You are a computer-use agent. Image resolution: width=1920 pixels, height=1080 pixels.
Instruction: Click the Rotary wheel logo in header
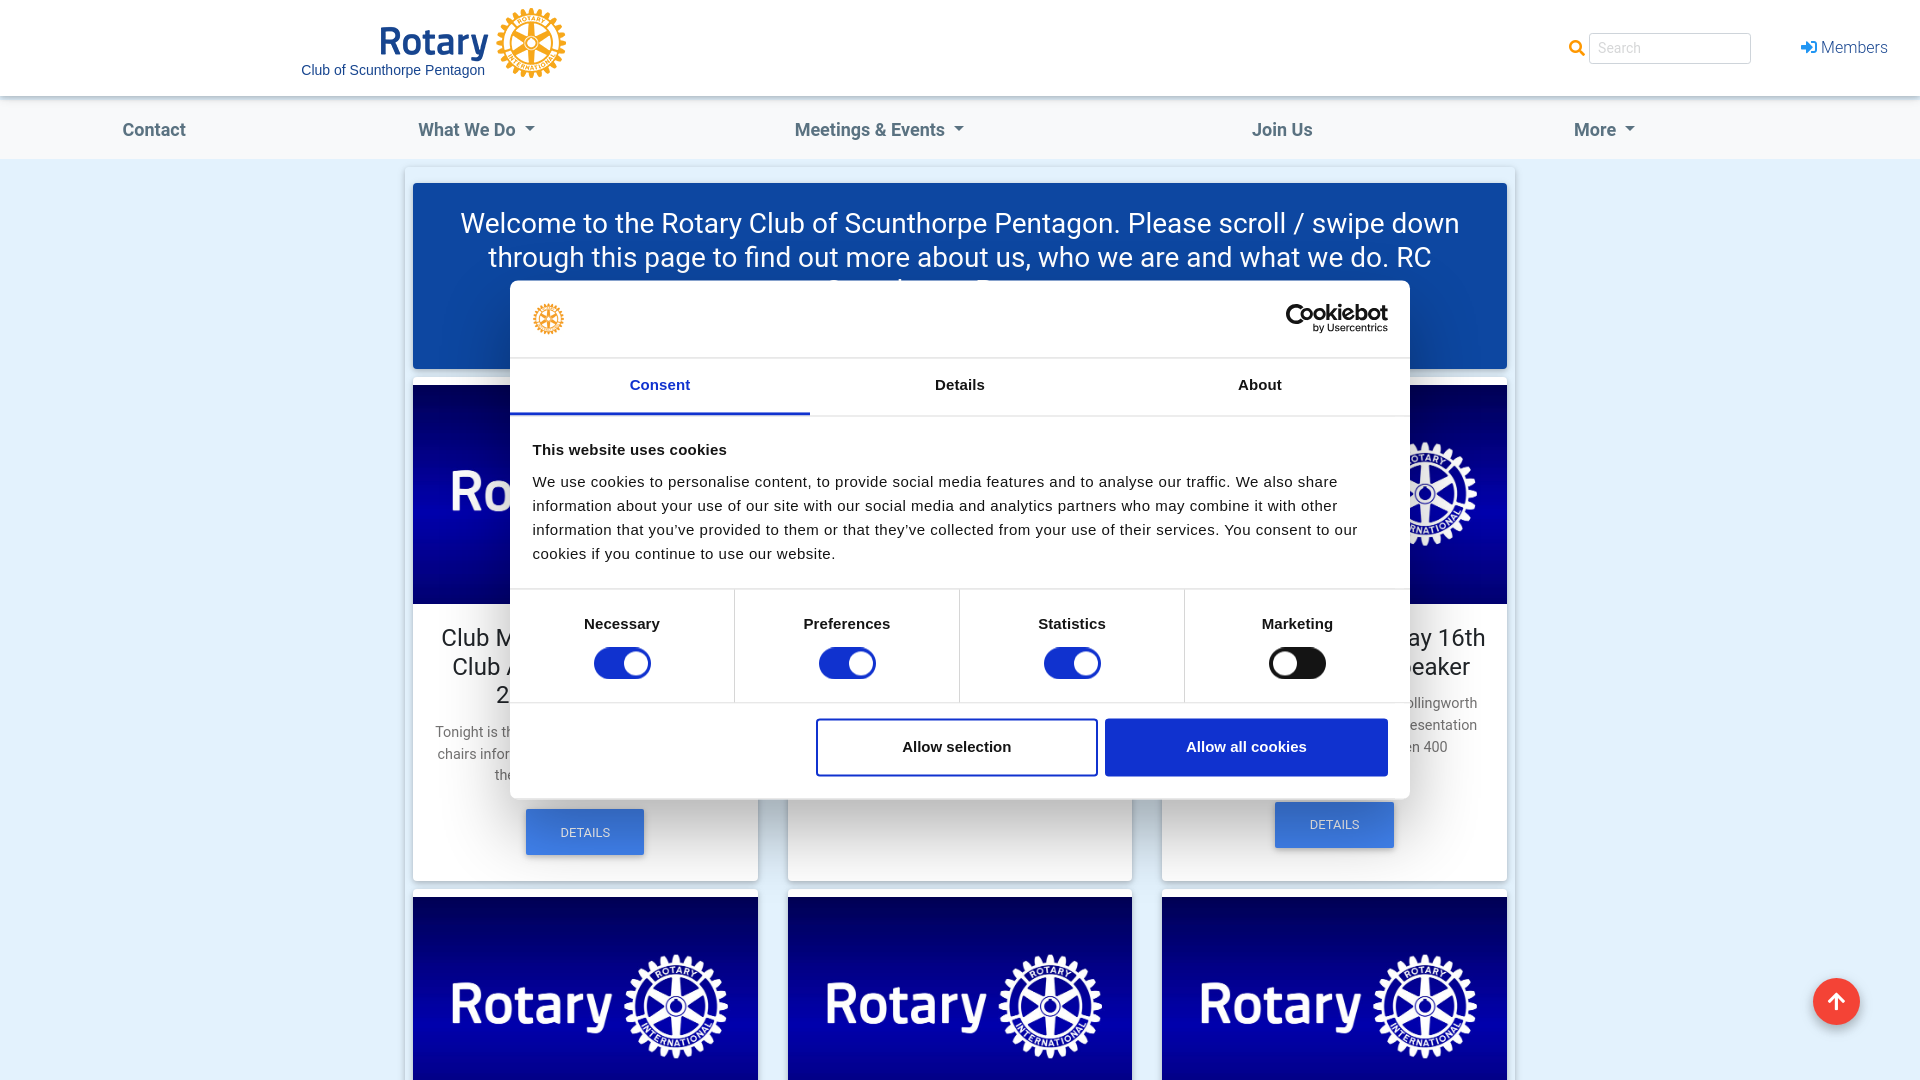[531, 43]
